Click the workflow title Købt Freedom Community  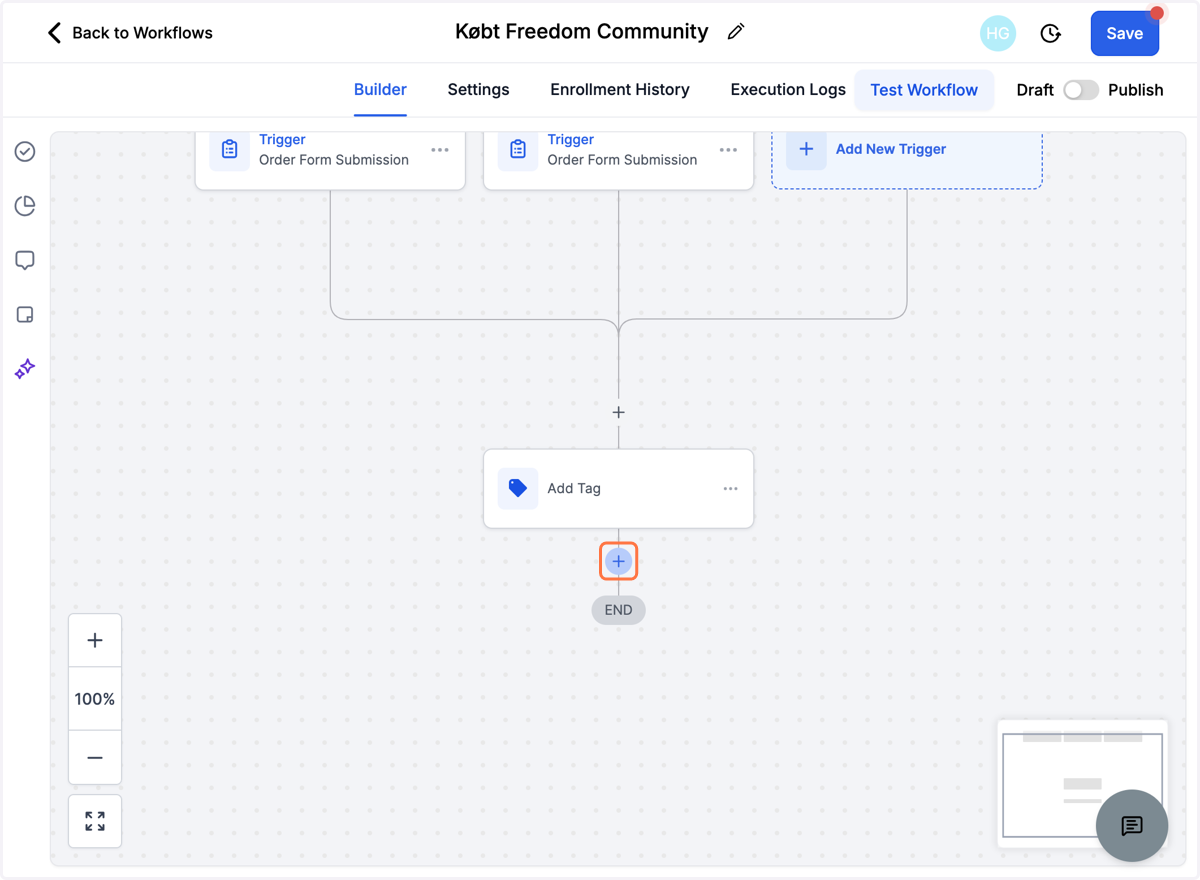tap(581, 32)
